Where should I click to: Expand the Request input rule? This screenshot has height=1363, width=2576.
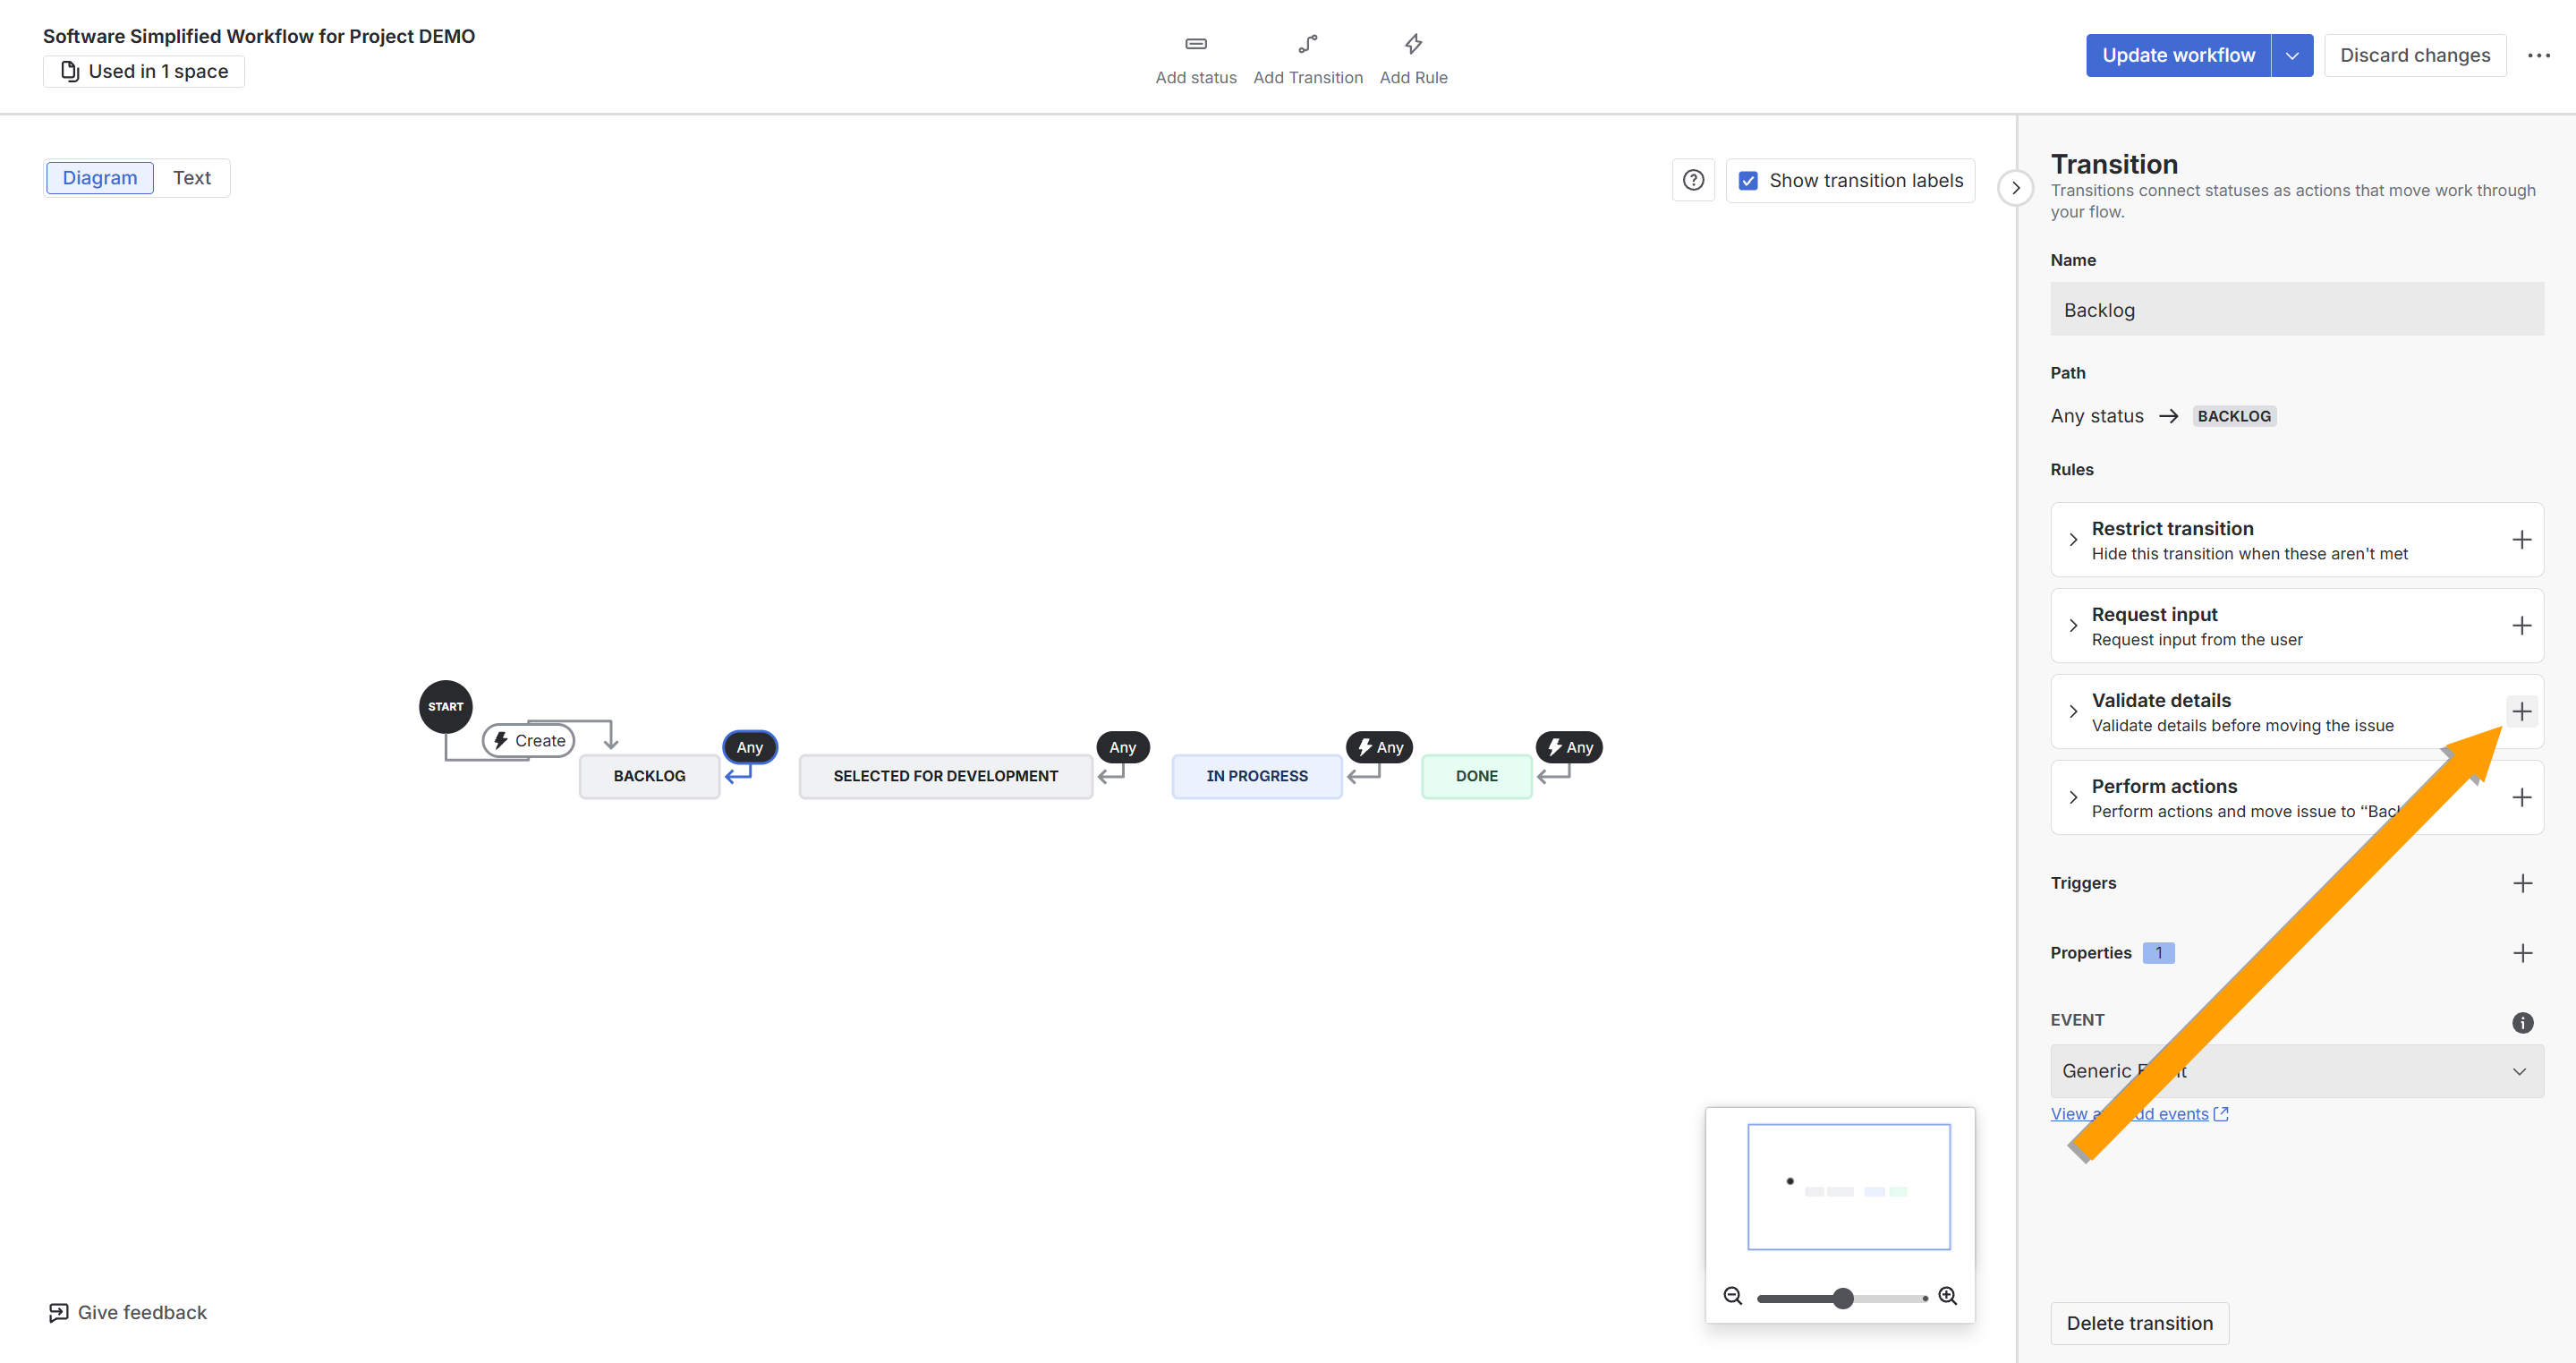2073,626
